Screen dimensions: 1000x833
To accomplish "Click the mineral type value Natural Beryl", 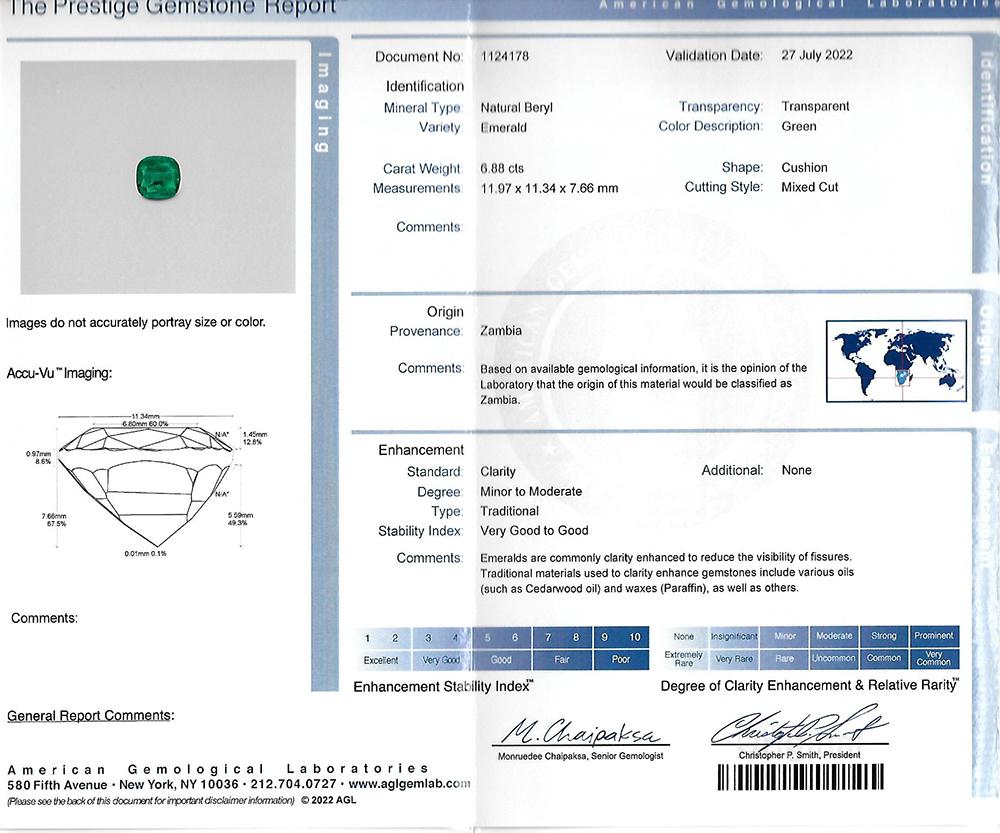I will (x=517, y=107).
